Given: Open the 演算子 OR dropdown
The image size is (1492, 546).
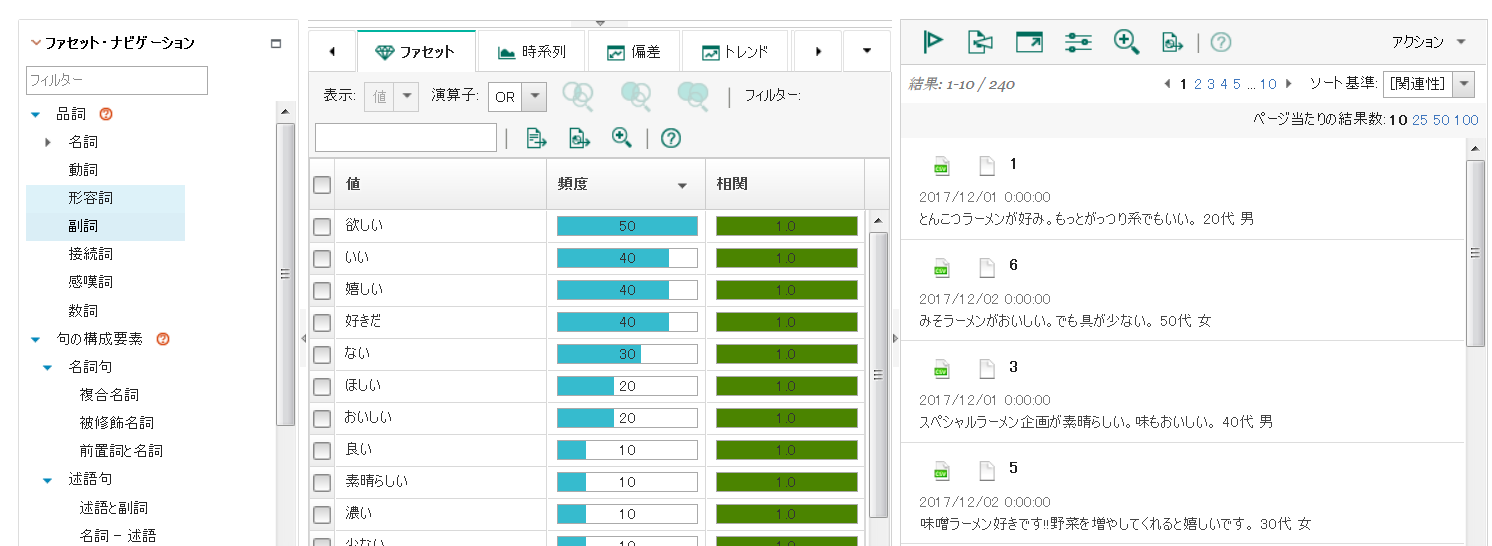Looking at the screenshot, I should pyautogui.click(x=535, y=97).
